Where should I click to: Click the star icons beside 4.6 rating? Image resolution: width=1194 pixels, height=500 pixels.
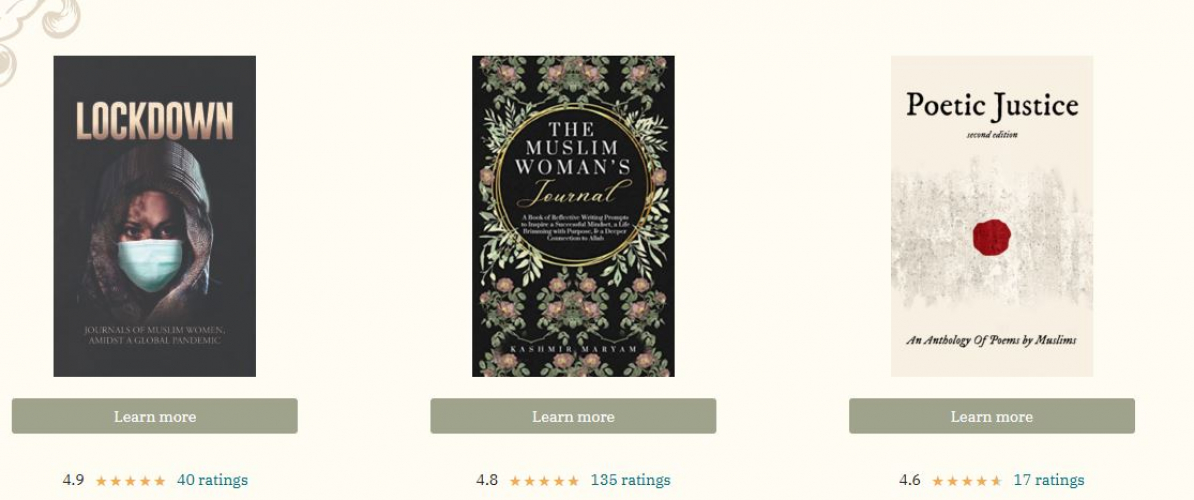tap(967, 481)
